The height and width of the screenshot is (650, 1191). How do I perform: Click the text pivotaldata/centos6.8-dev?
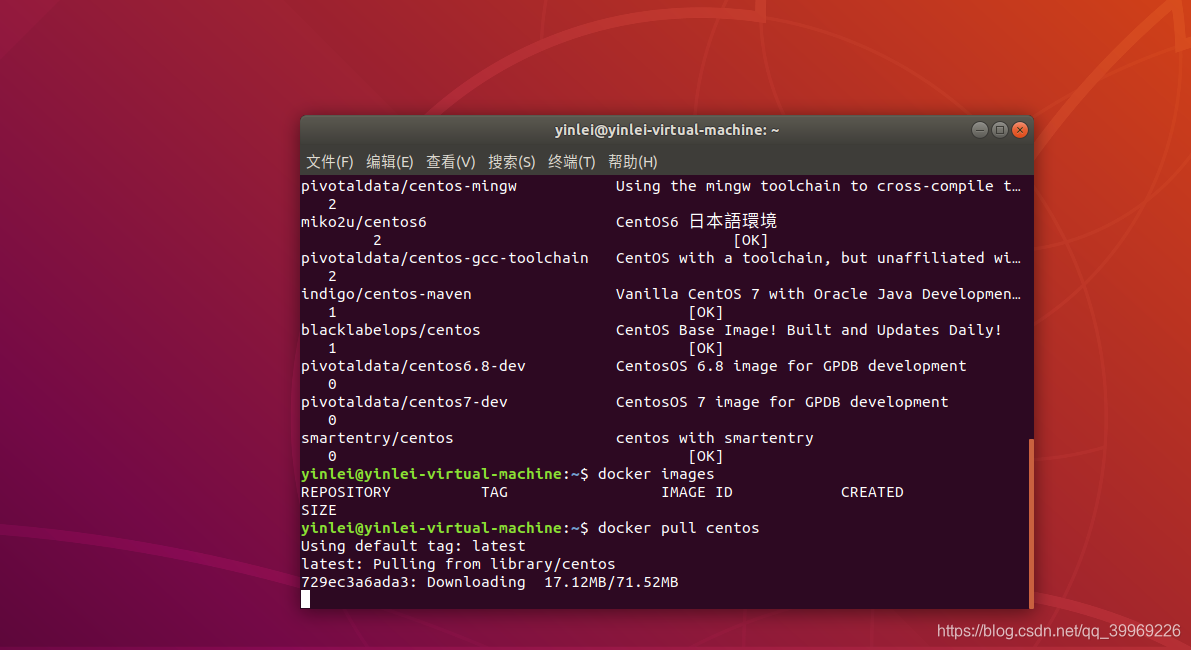point(413,366)
